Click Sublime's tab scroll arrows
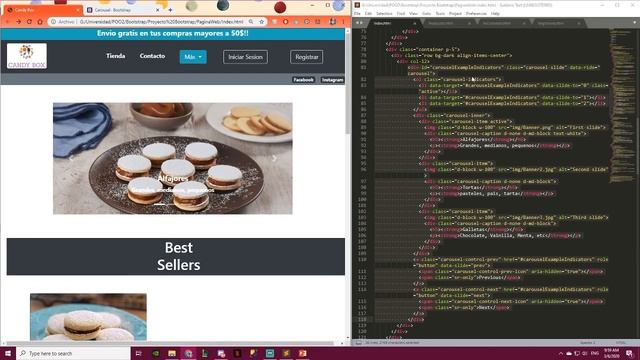 [359, 23]
